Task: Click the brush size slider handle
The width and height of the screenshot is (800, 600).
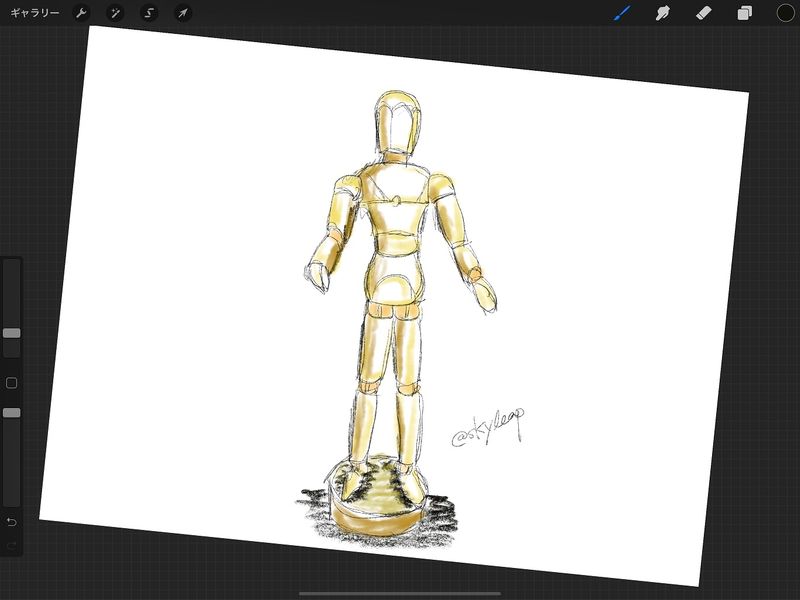Action: coord(12,333)
